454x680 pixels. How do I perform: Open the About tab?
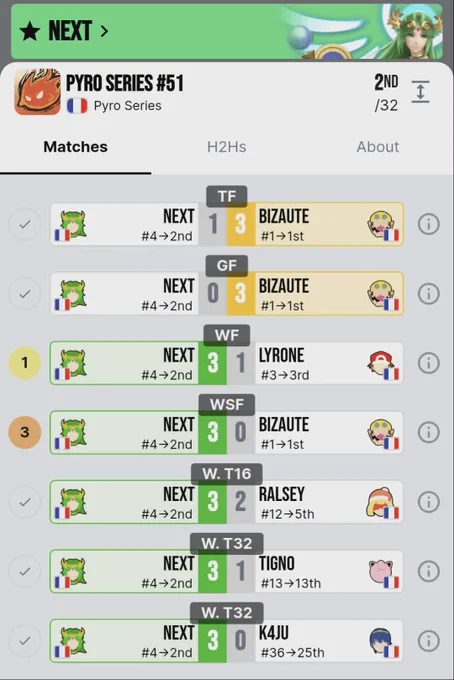378,147
